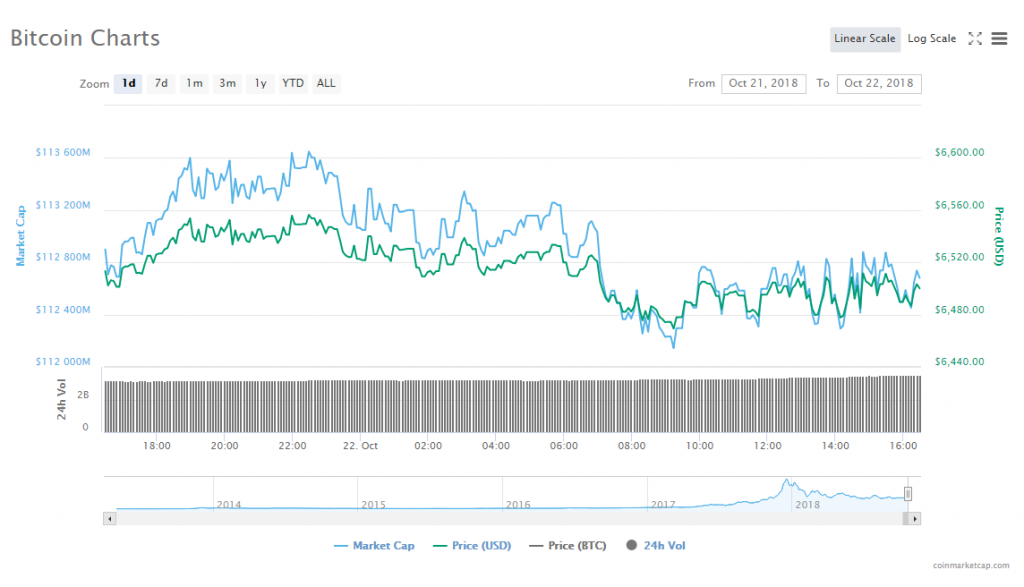The image size is (1024, 587).
Task: Set zoom to 3m
Action: (x=227, y=84)
